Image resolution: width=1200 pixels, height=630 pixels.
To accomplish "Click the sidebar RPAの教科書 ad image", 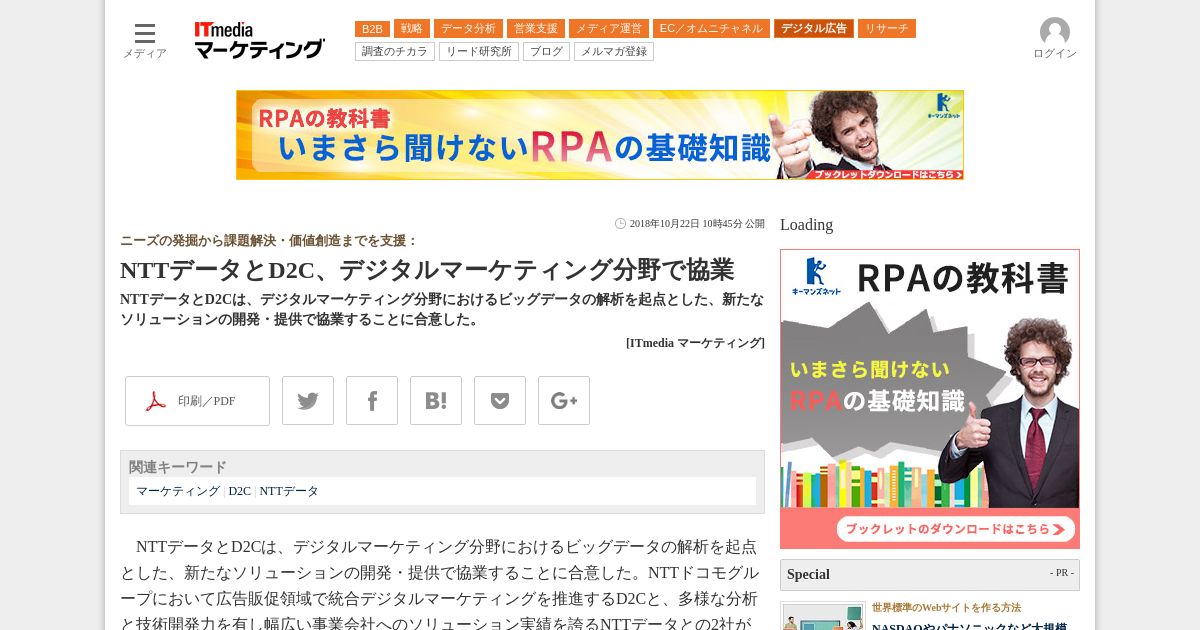I will tap(930, 399).
